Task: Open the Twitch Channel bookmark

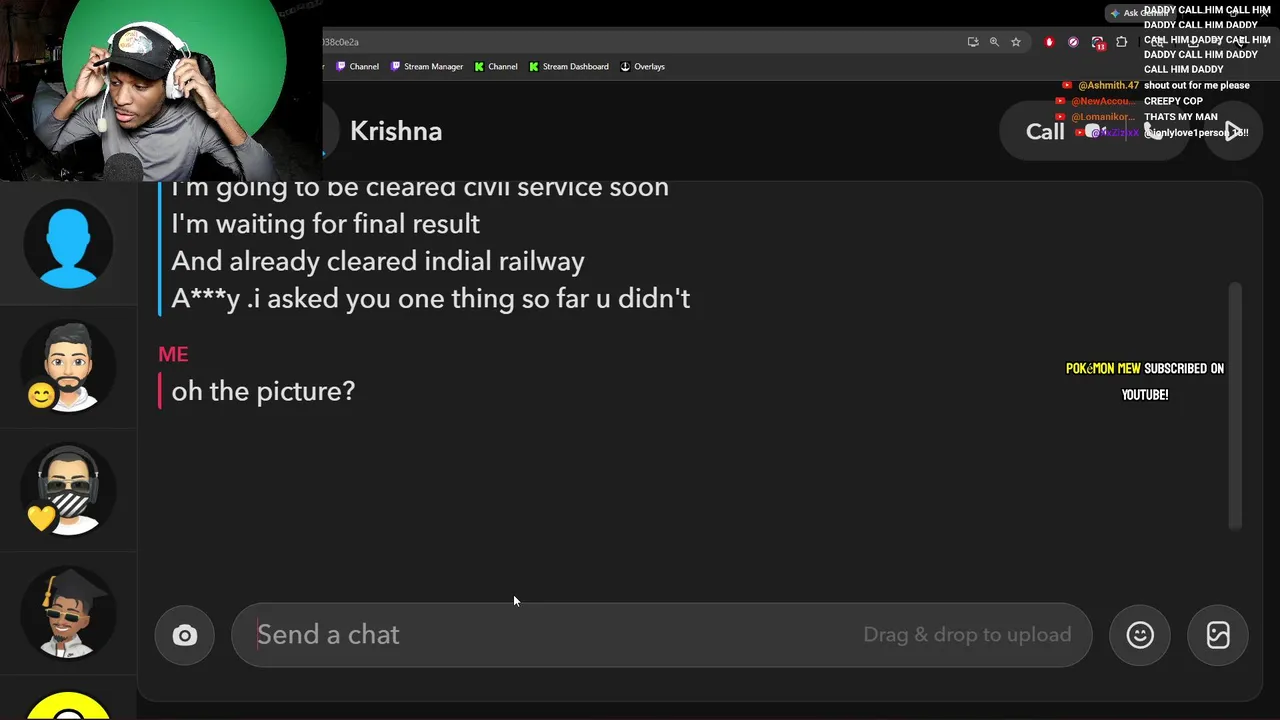Action: pyautogui.click(x=357, y=67)
